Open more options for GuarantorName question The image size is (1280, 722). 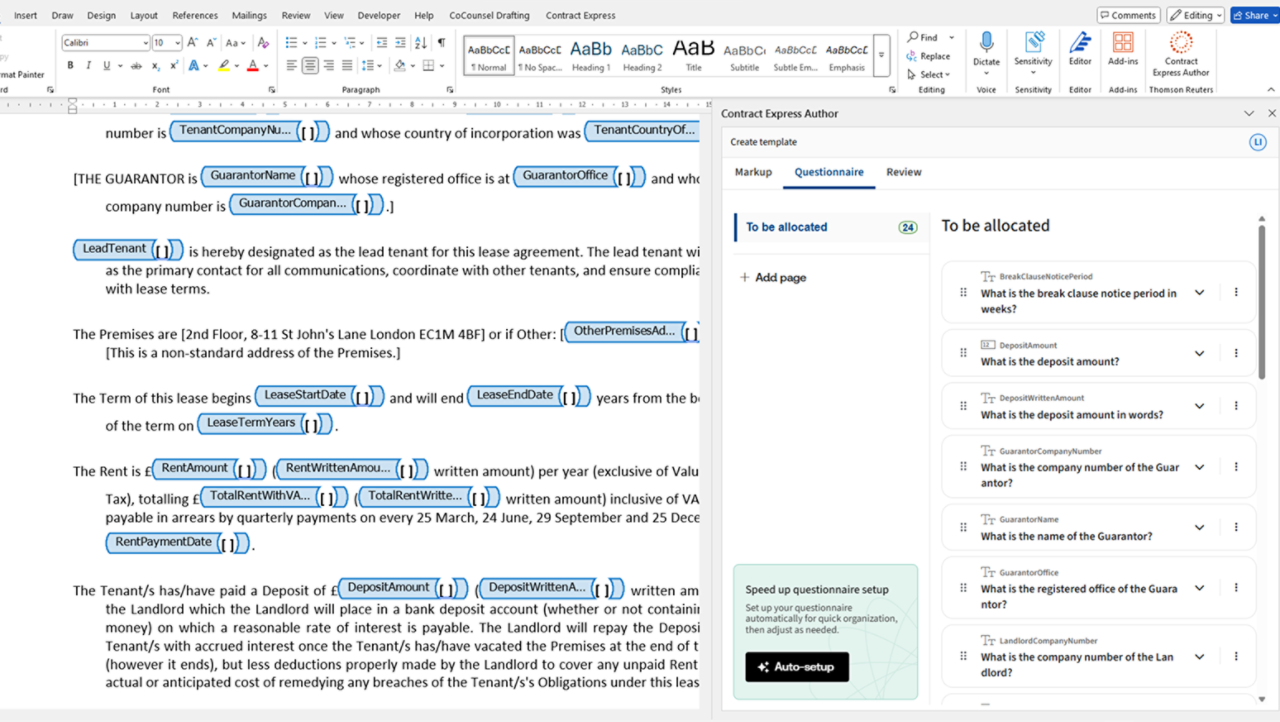(x=1236, y=527)
